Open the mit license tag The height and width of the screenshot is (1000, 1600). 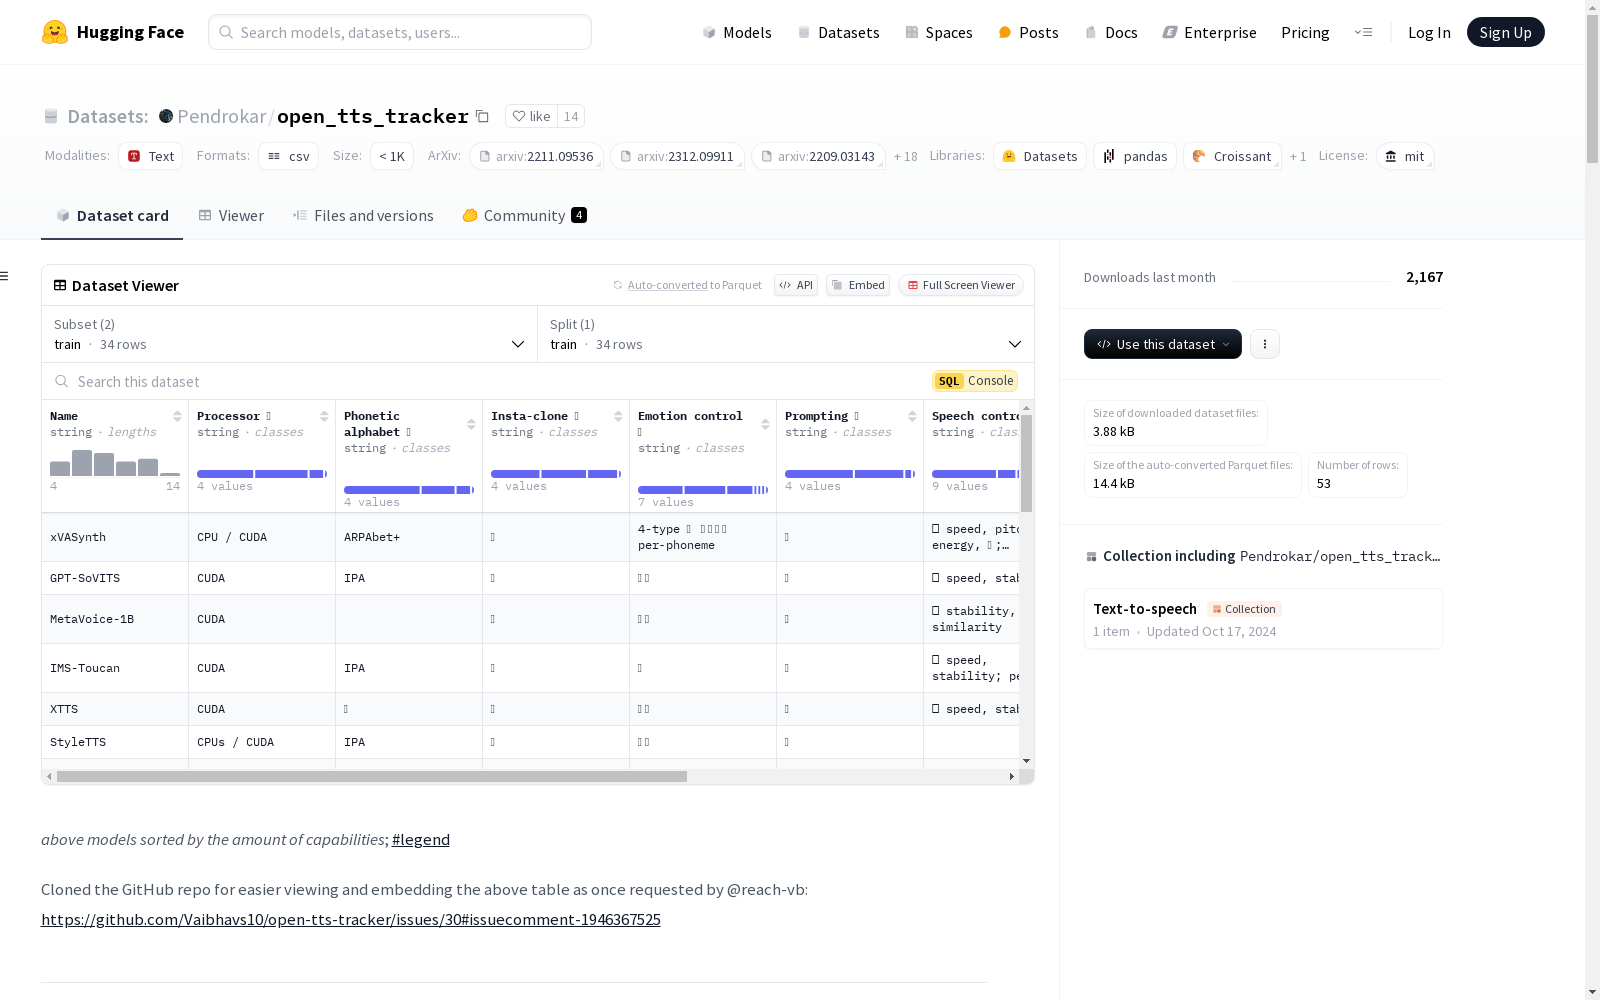click(x=1405, y=156)
